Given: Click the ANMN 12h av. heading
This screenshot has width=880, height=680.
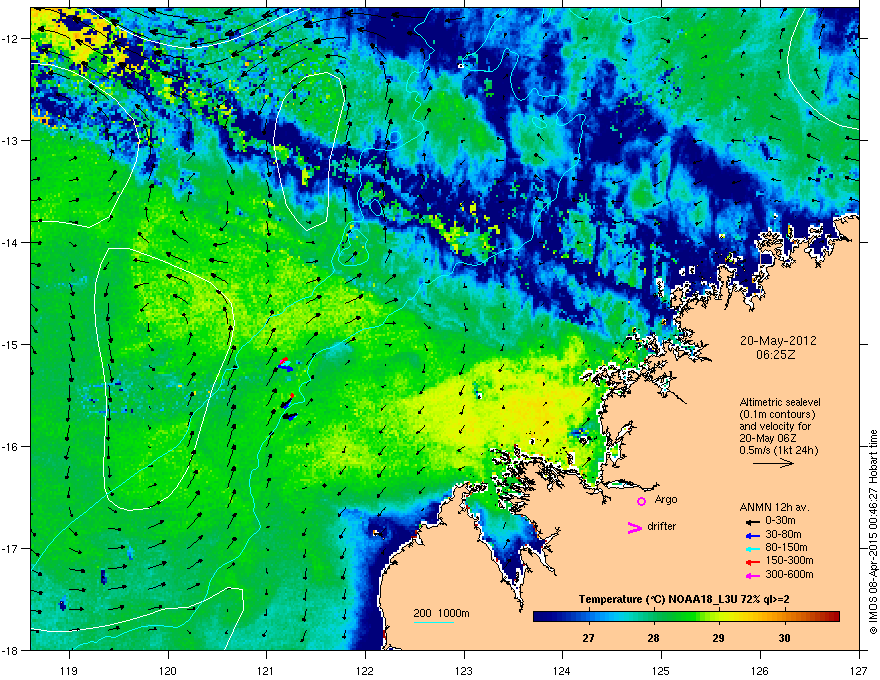Looking at the screenshot, I should [x=774, y=507].
